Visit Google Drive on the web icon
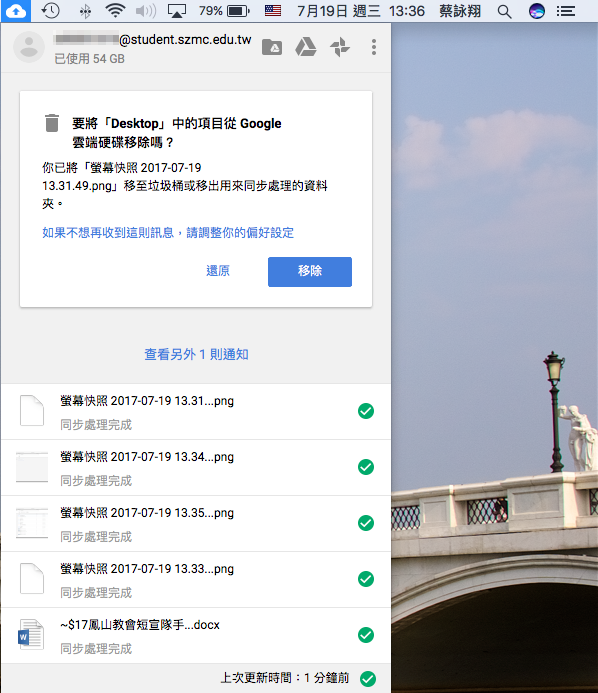The width and height of the screenshot is (598, 693). click(306, 47)
